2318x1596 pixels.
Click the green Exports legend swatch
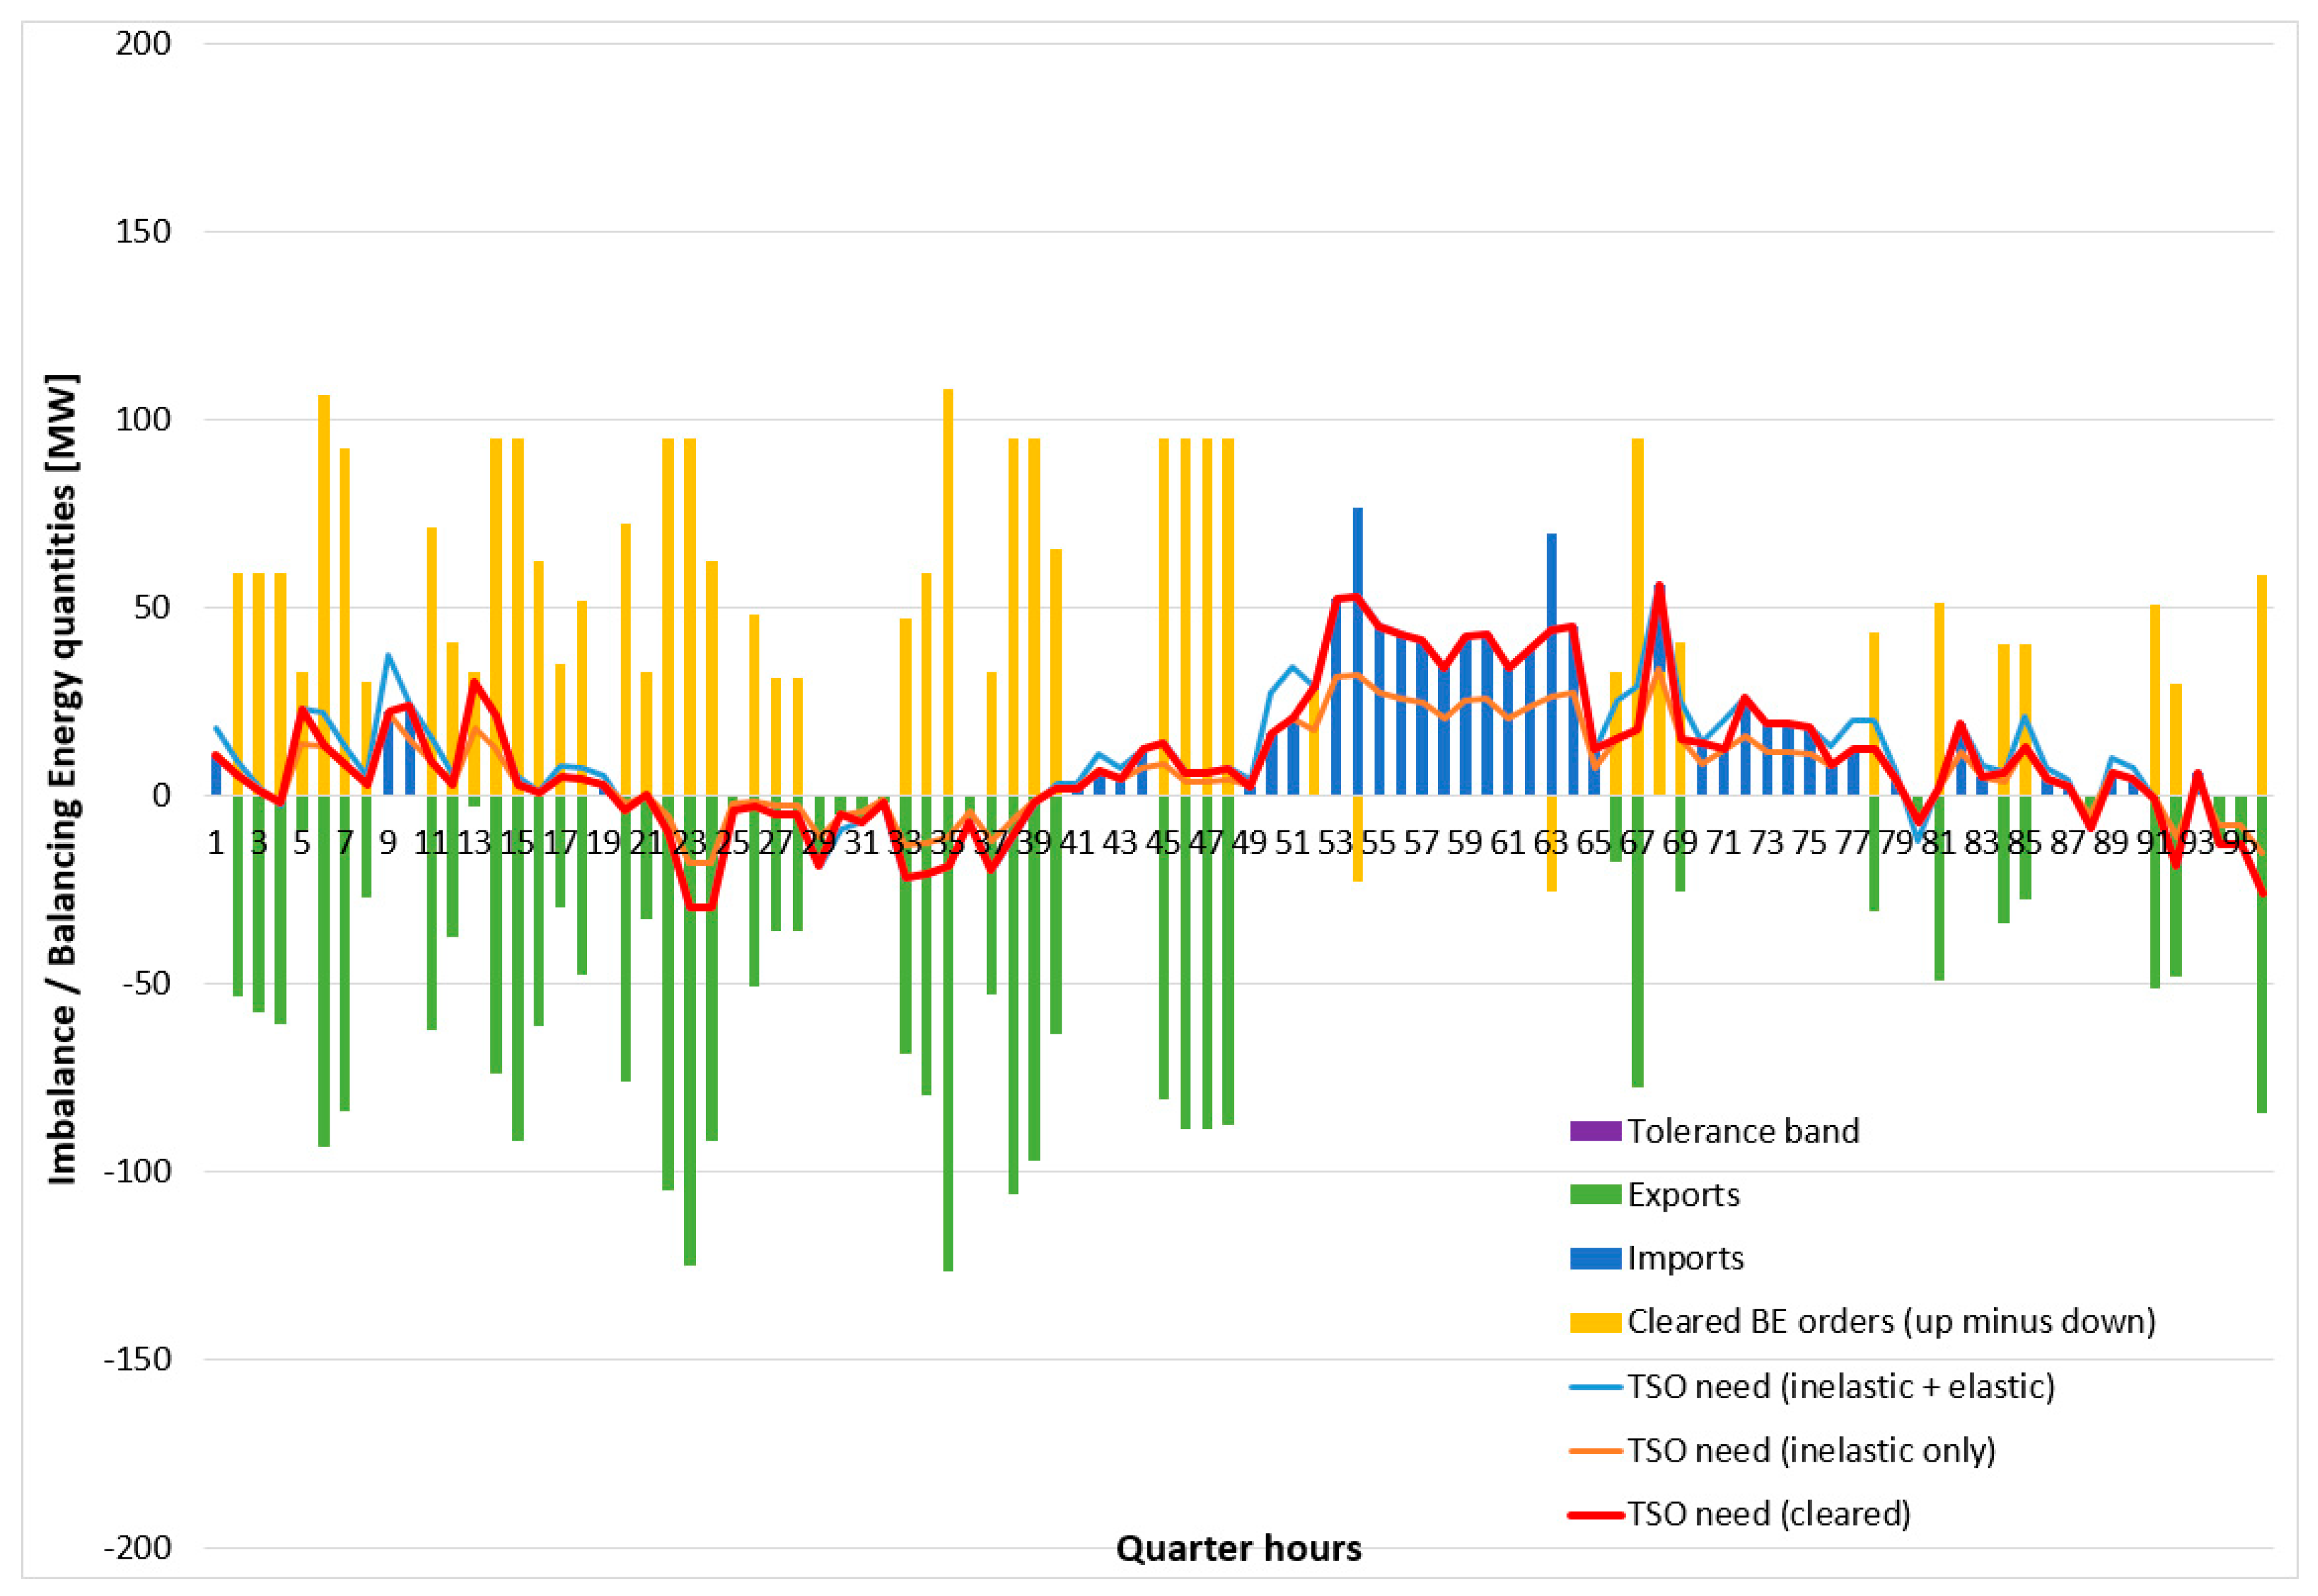pyautogui.click(x=1595, y=1194)
